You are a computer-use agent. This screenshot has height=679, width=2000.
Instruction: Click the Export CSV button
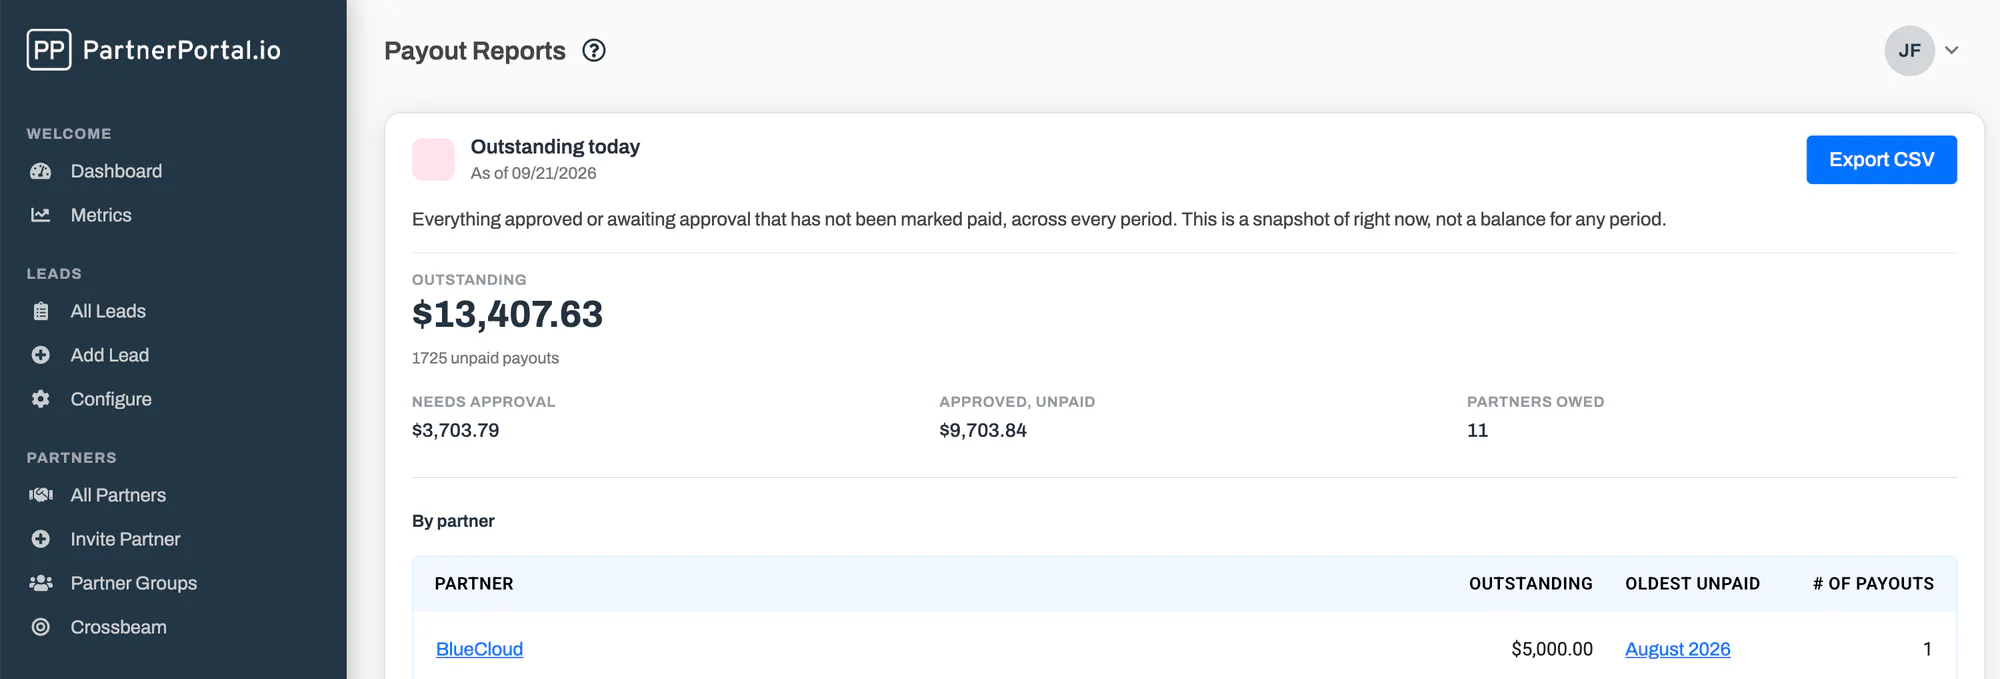click(x=1881, y=160)
